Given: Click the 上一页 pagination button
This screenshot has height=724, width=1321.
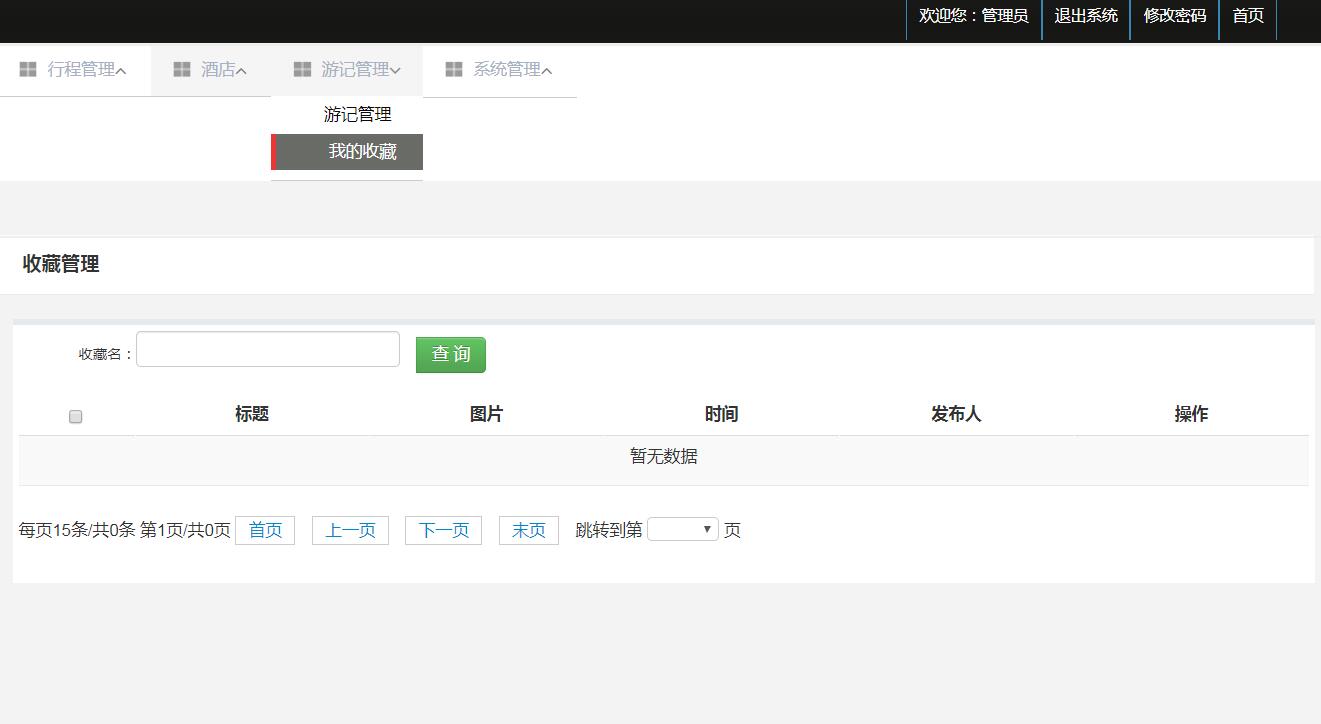Looking at the screenshot, I should (350, 530).
